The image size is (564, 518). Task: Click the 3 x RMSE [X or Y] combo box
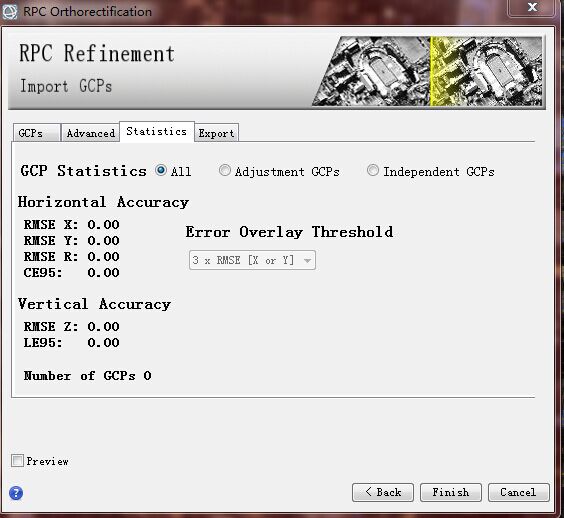pyautogui.click(x=253, y=260)
